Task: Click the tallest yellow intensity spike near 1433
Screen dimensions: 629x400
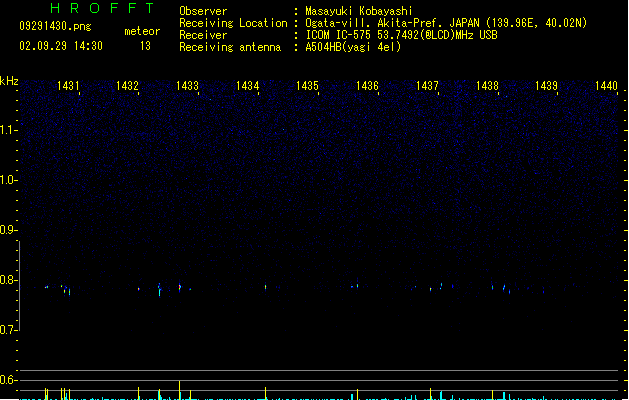Action: pos(179,390)
